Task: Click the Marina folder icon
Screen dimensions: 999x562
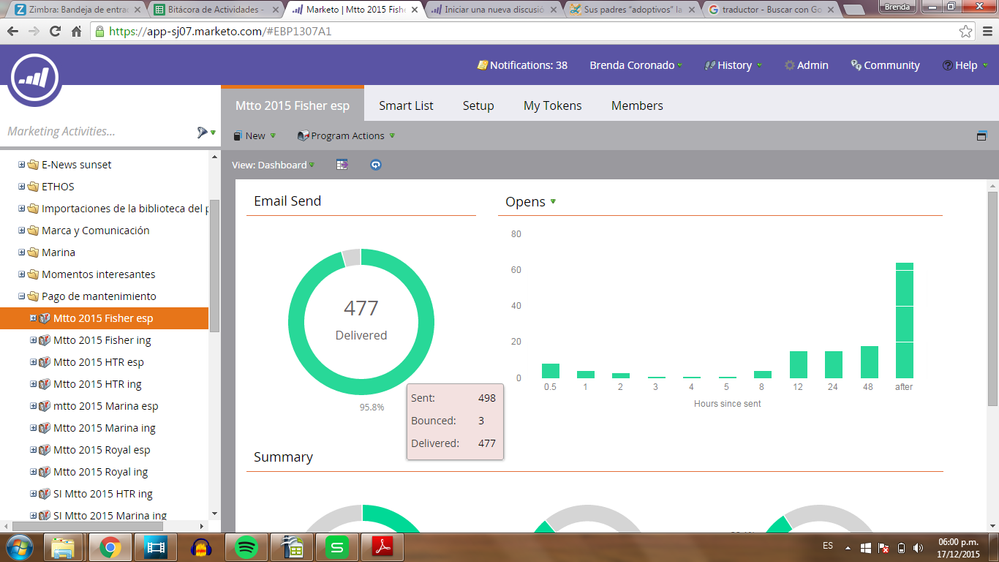Action: [x=33, y=252]
